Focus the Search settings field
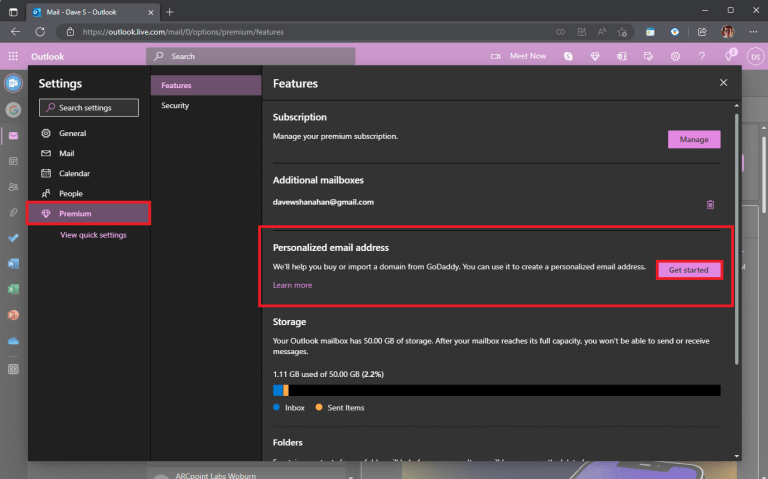768x479 pixels. [89, 108]
